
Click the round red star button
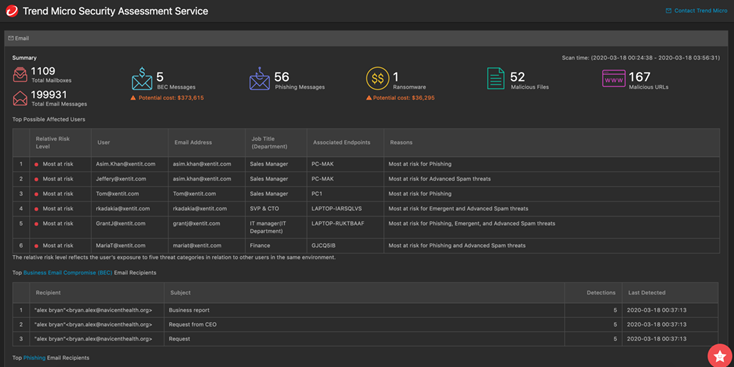point(720,356)
